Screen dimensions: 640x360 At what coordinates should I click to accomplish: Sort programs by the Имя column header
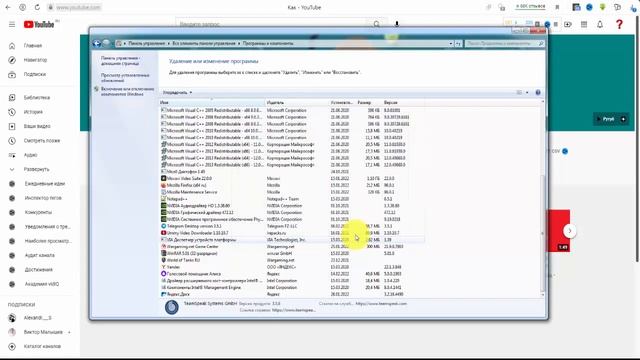click(x=212, y=102)
